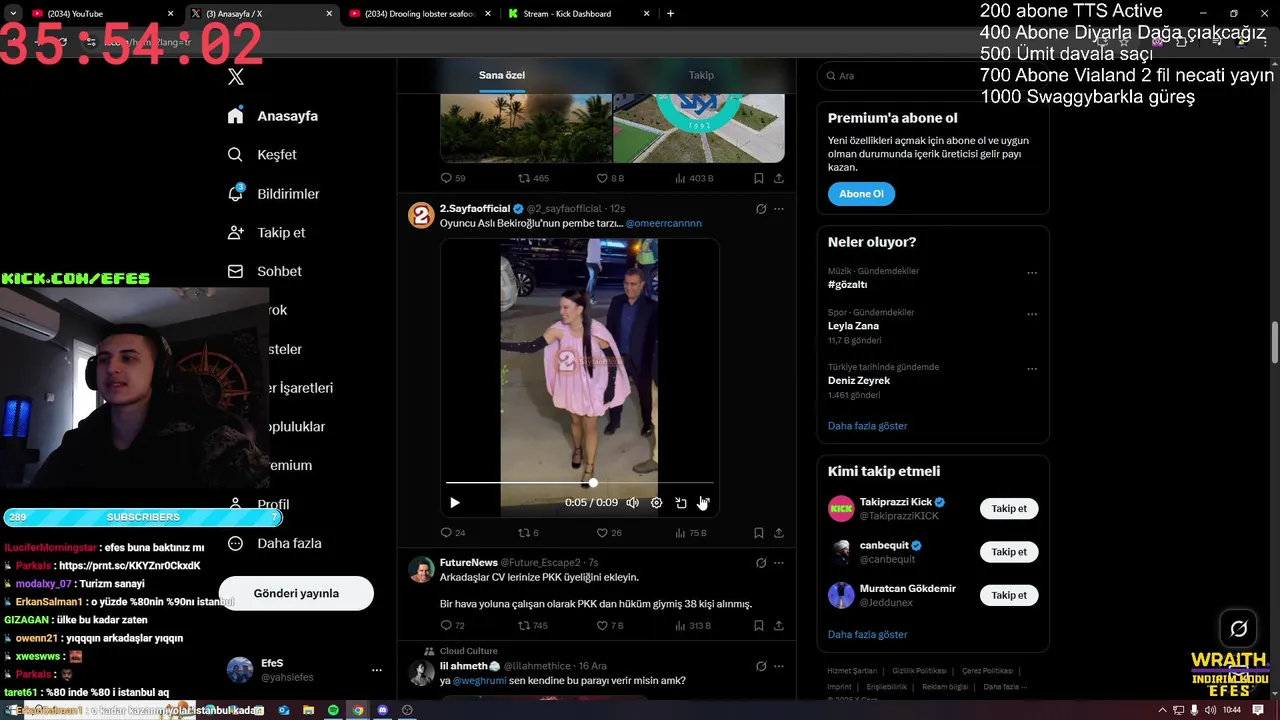Repost the 2.Sayfaofficial video post
Screen dimensions: 1280x720
click(528, 533)
